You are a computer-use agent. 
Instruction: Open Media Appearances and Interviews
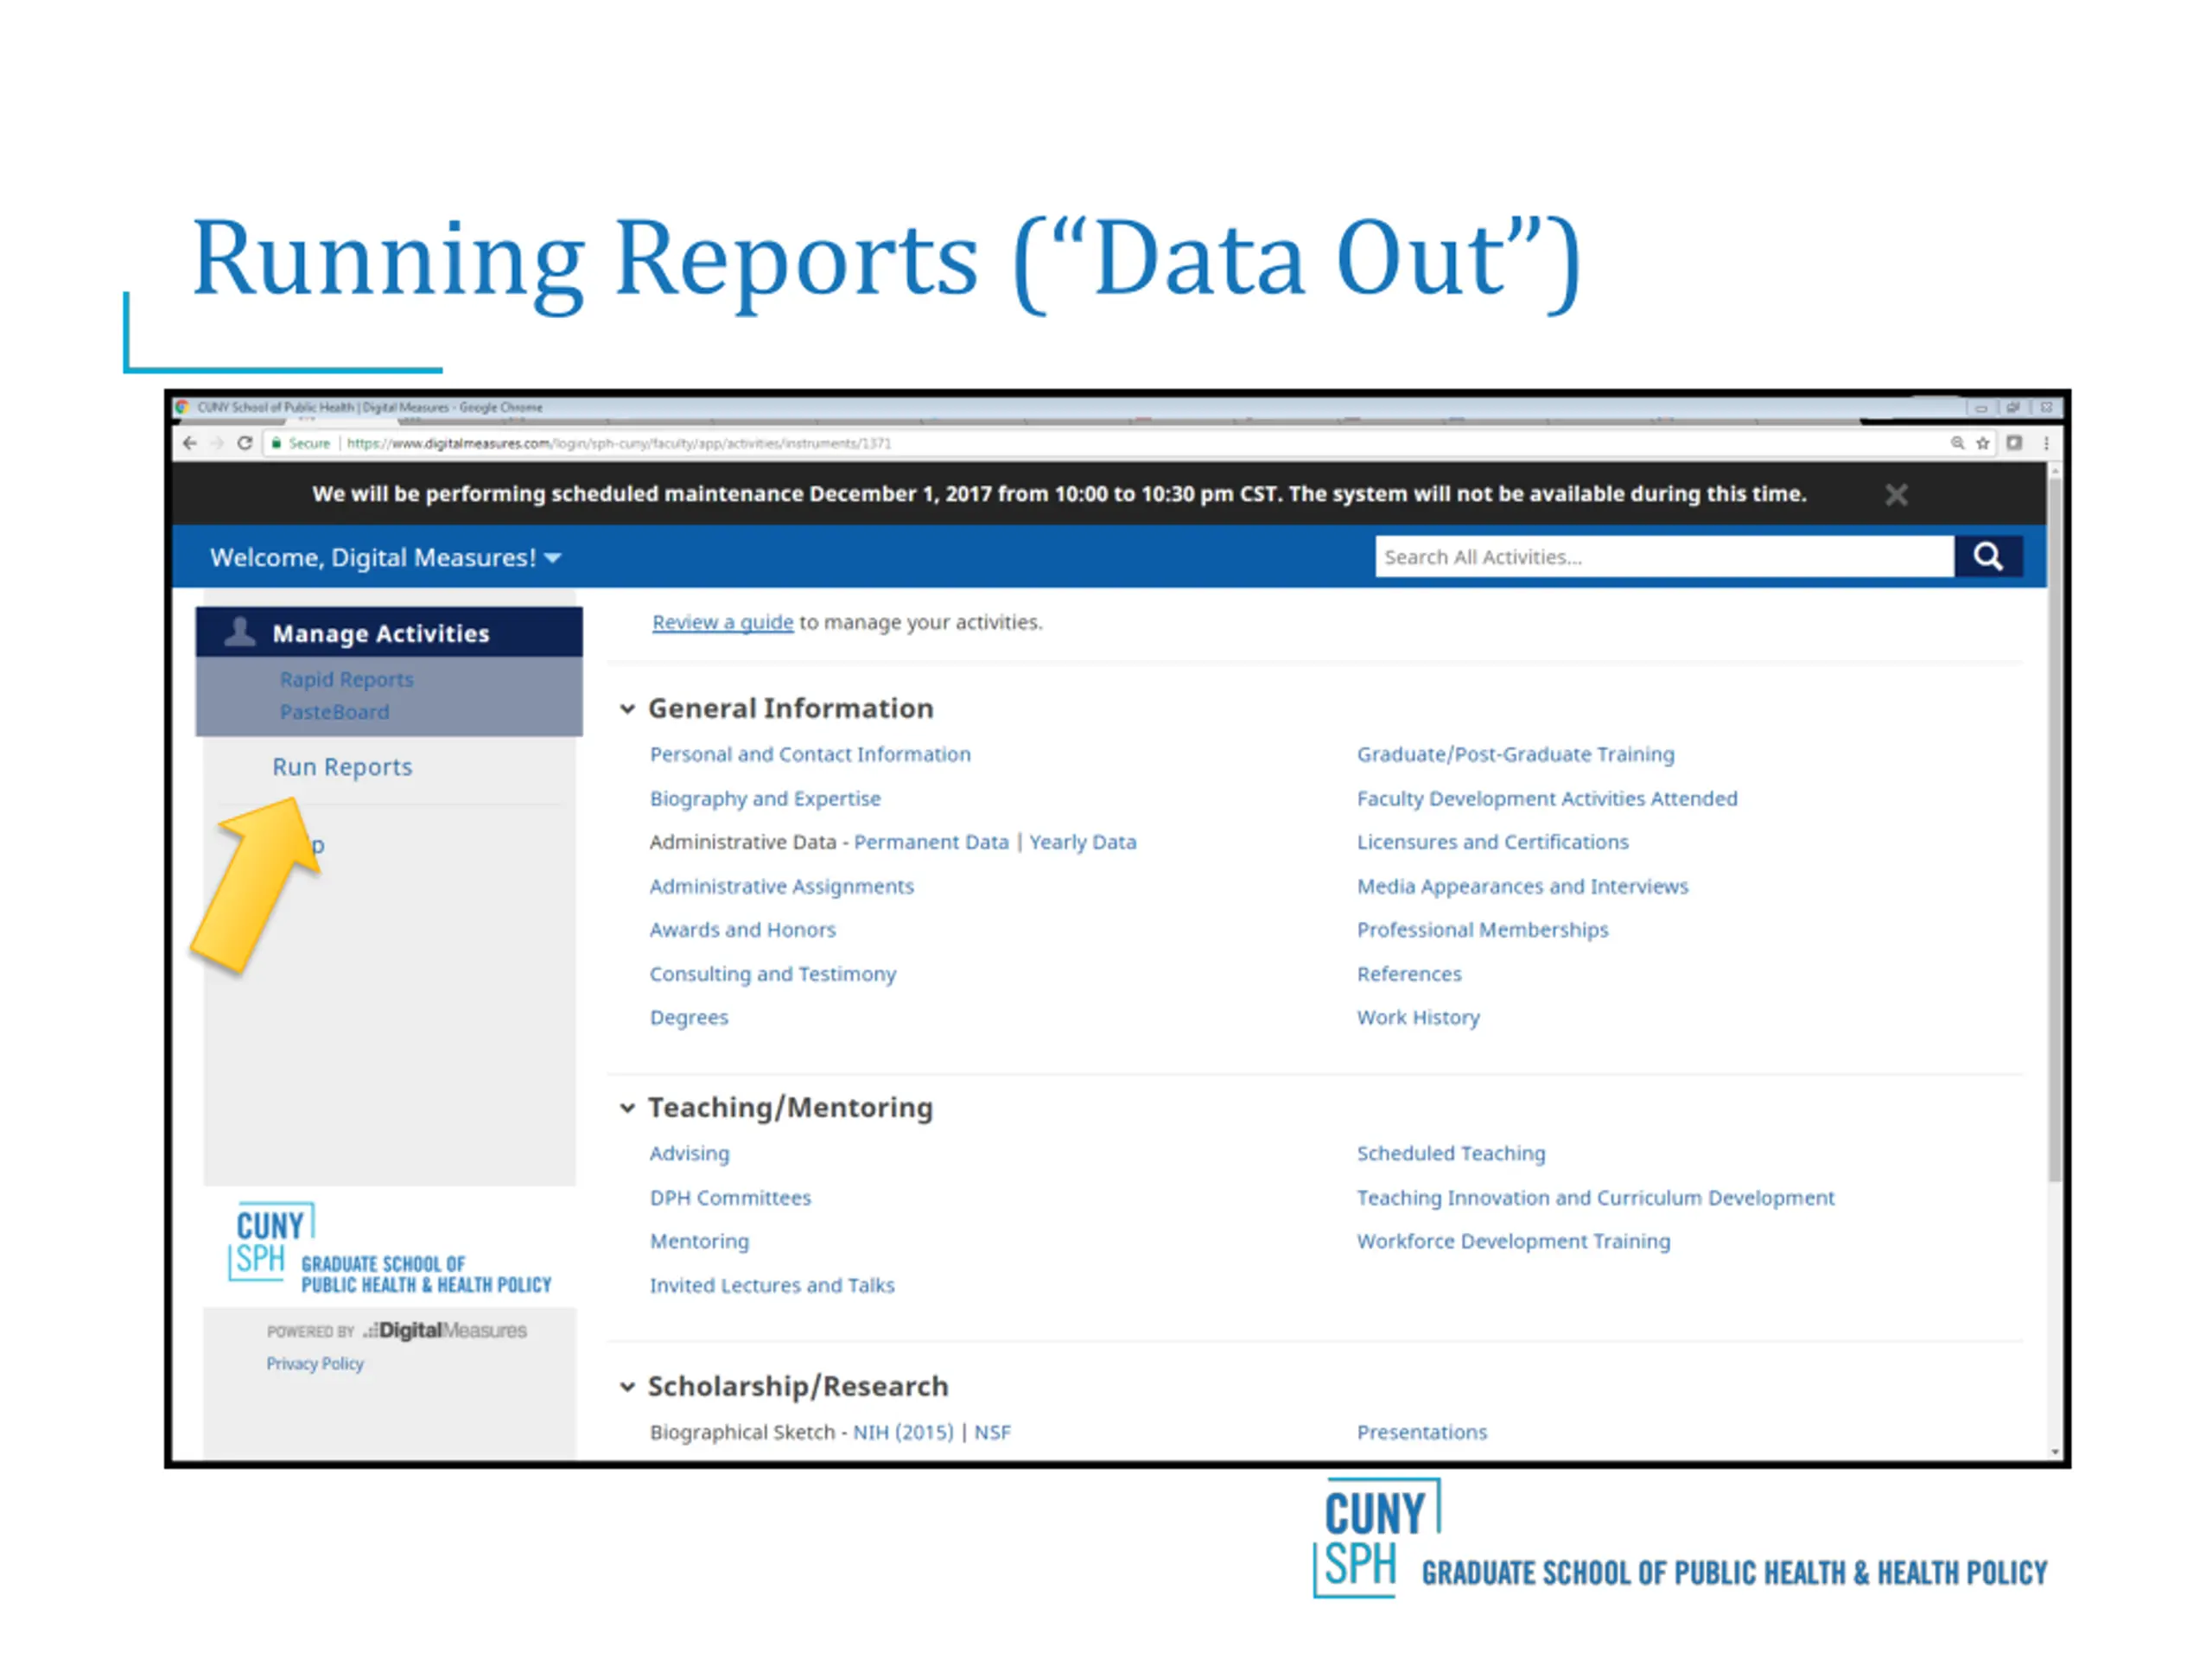pyautogui.click(x=1522, y=886)
